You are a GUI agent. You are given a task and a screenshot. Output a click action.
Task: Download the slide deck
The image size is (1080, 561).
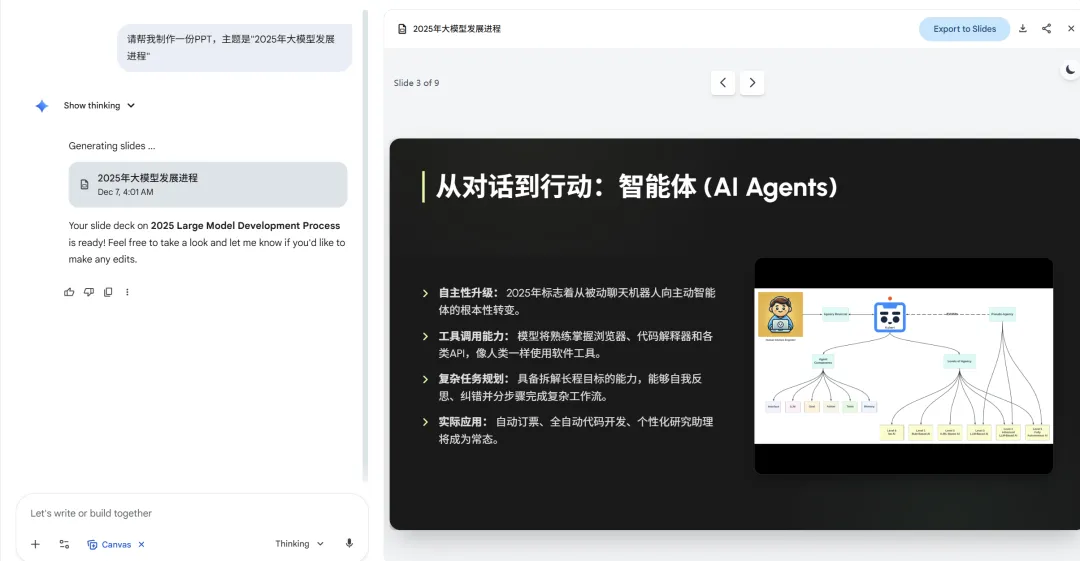pyautogui.click(x=1023, y=29)
